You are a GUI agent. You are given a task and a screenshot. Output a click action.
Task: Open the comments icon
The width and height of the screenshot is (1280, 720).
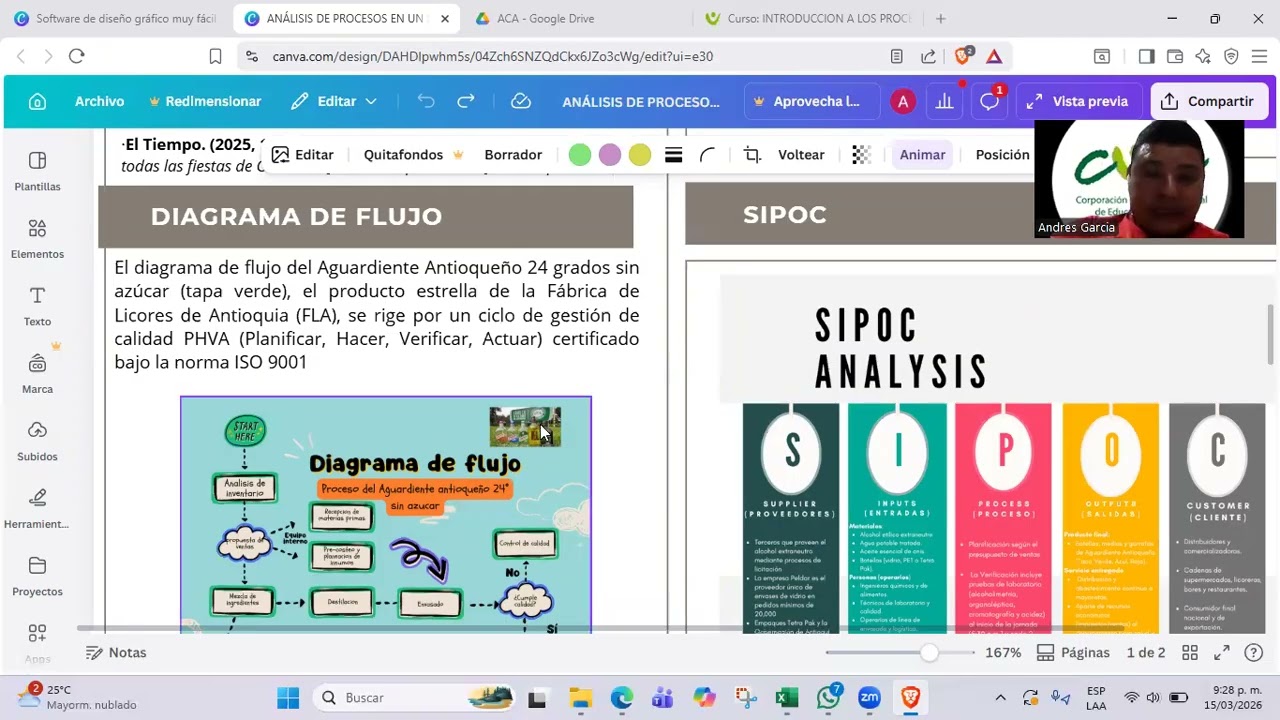pyautogui.click(x=989, y=101)
